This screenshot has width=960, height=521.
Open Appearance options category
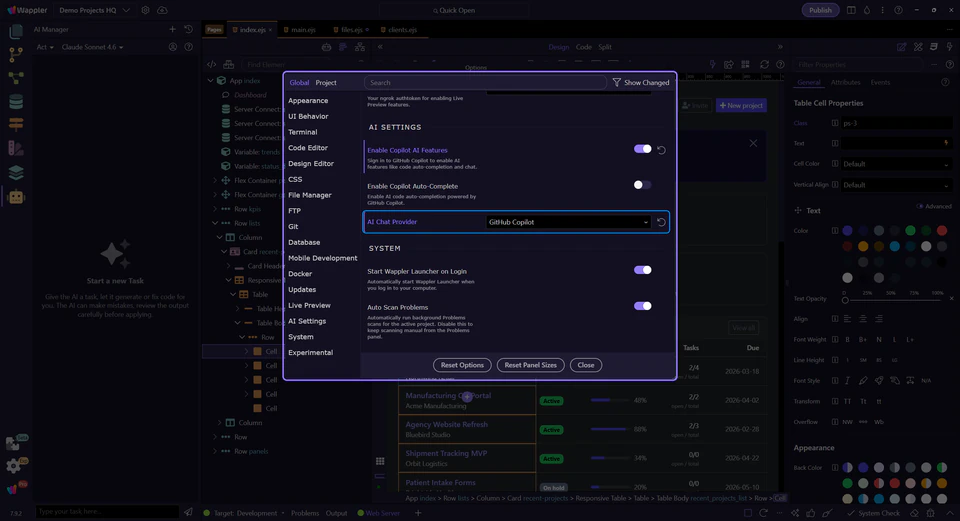point(308,100)
